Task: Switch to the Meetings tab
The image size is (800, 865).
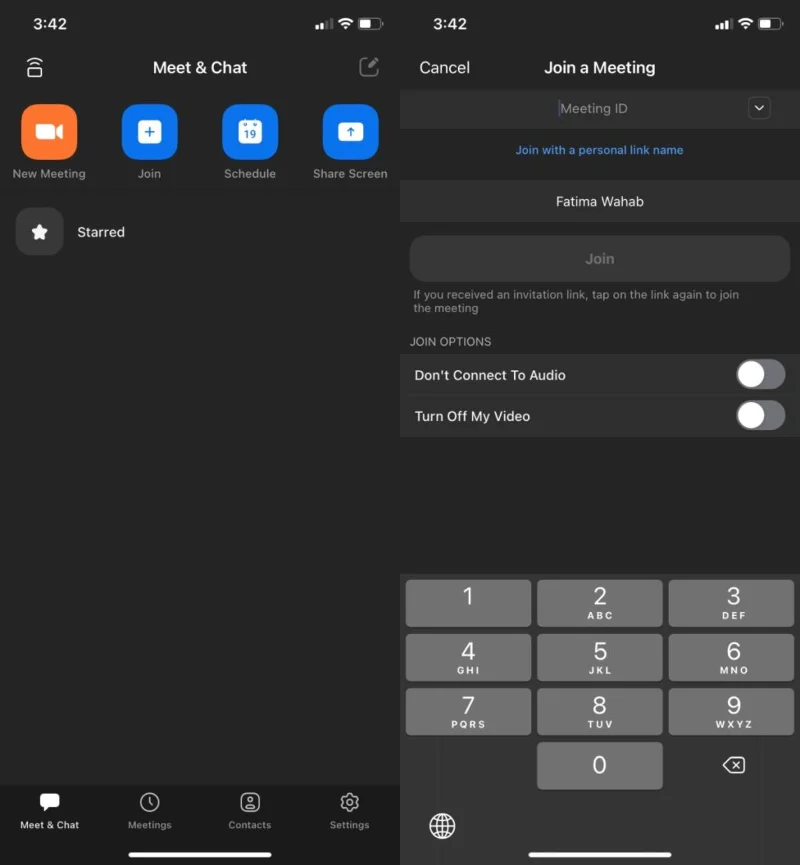Action: [150, 811]
